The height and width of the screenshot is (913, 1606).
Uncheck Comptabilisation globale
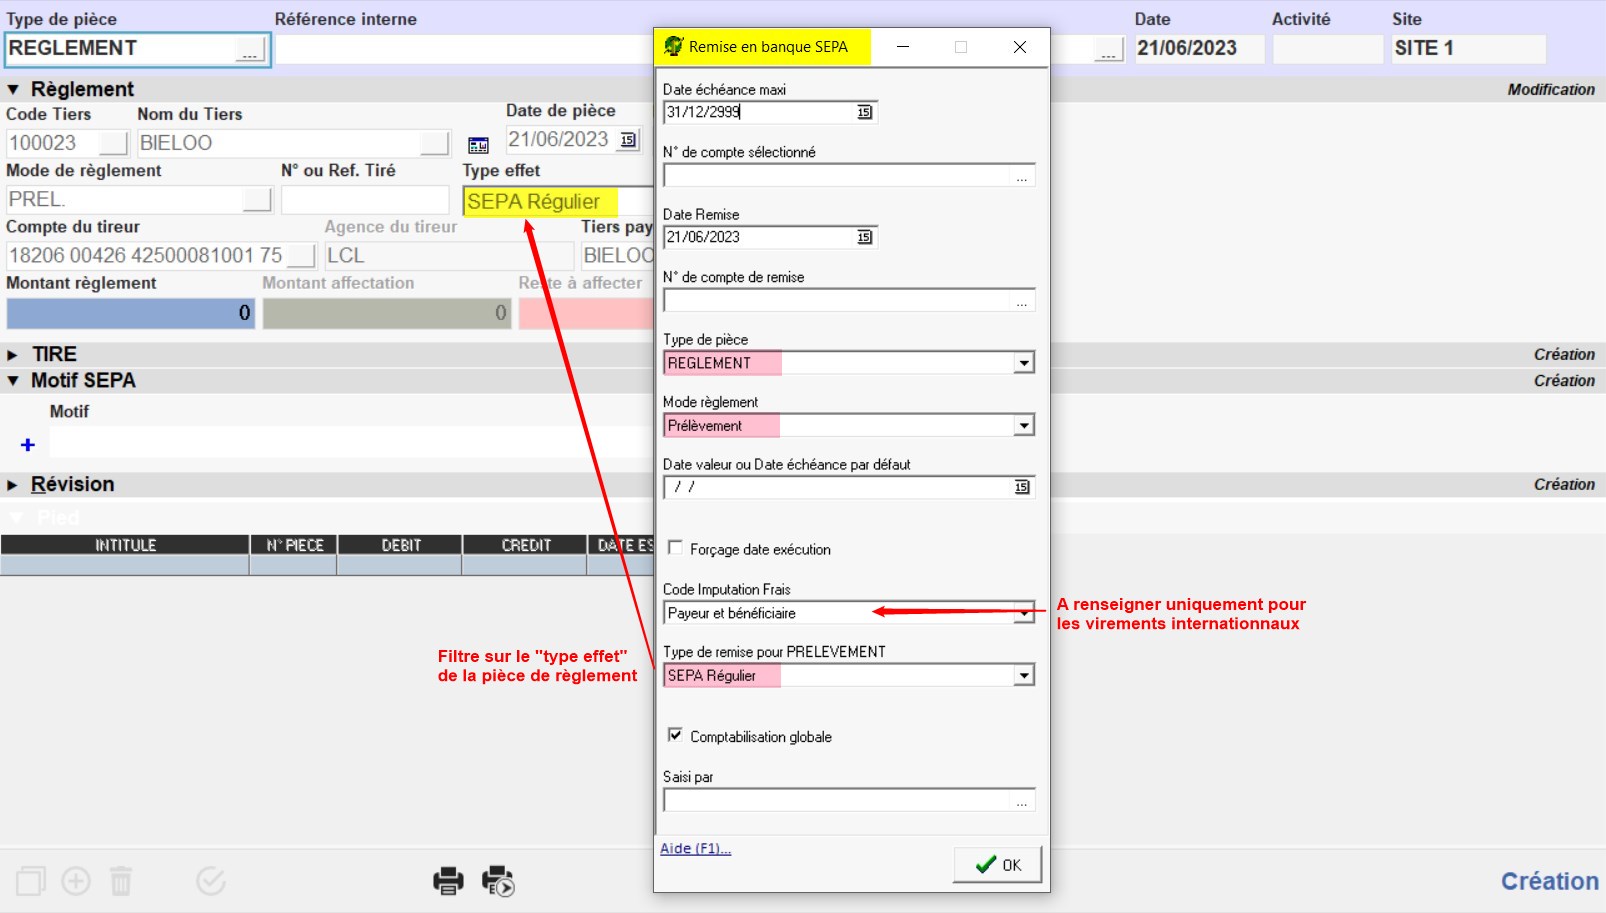pos(676,735)
